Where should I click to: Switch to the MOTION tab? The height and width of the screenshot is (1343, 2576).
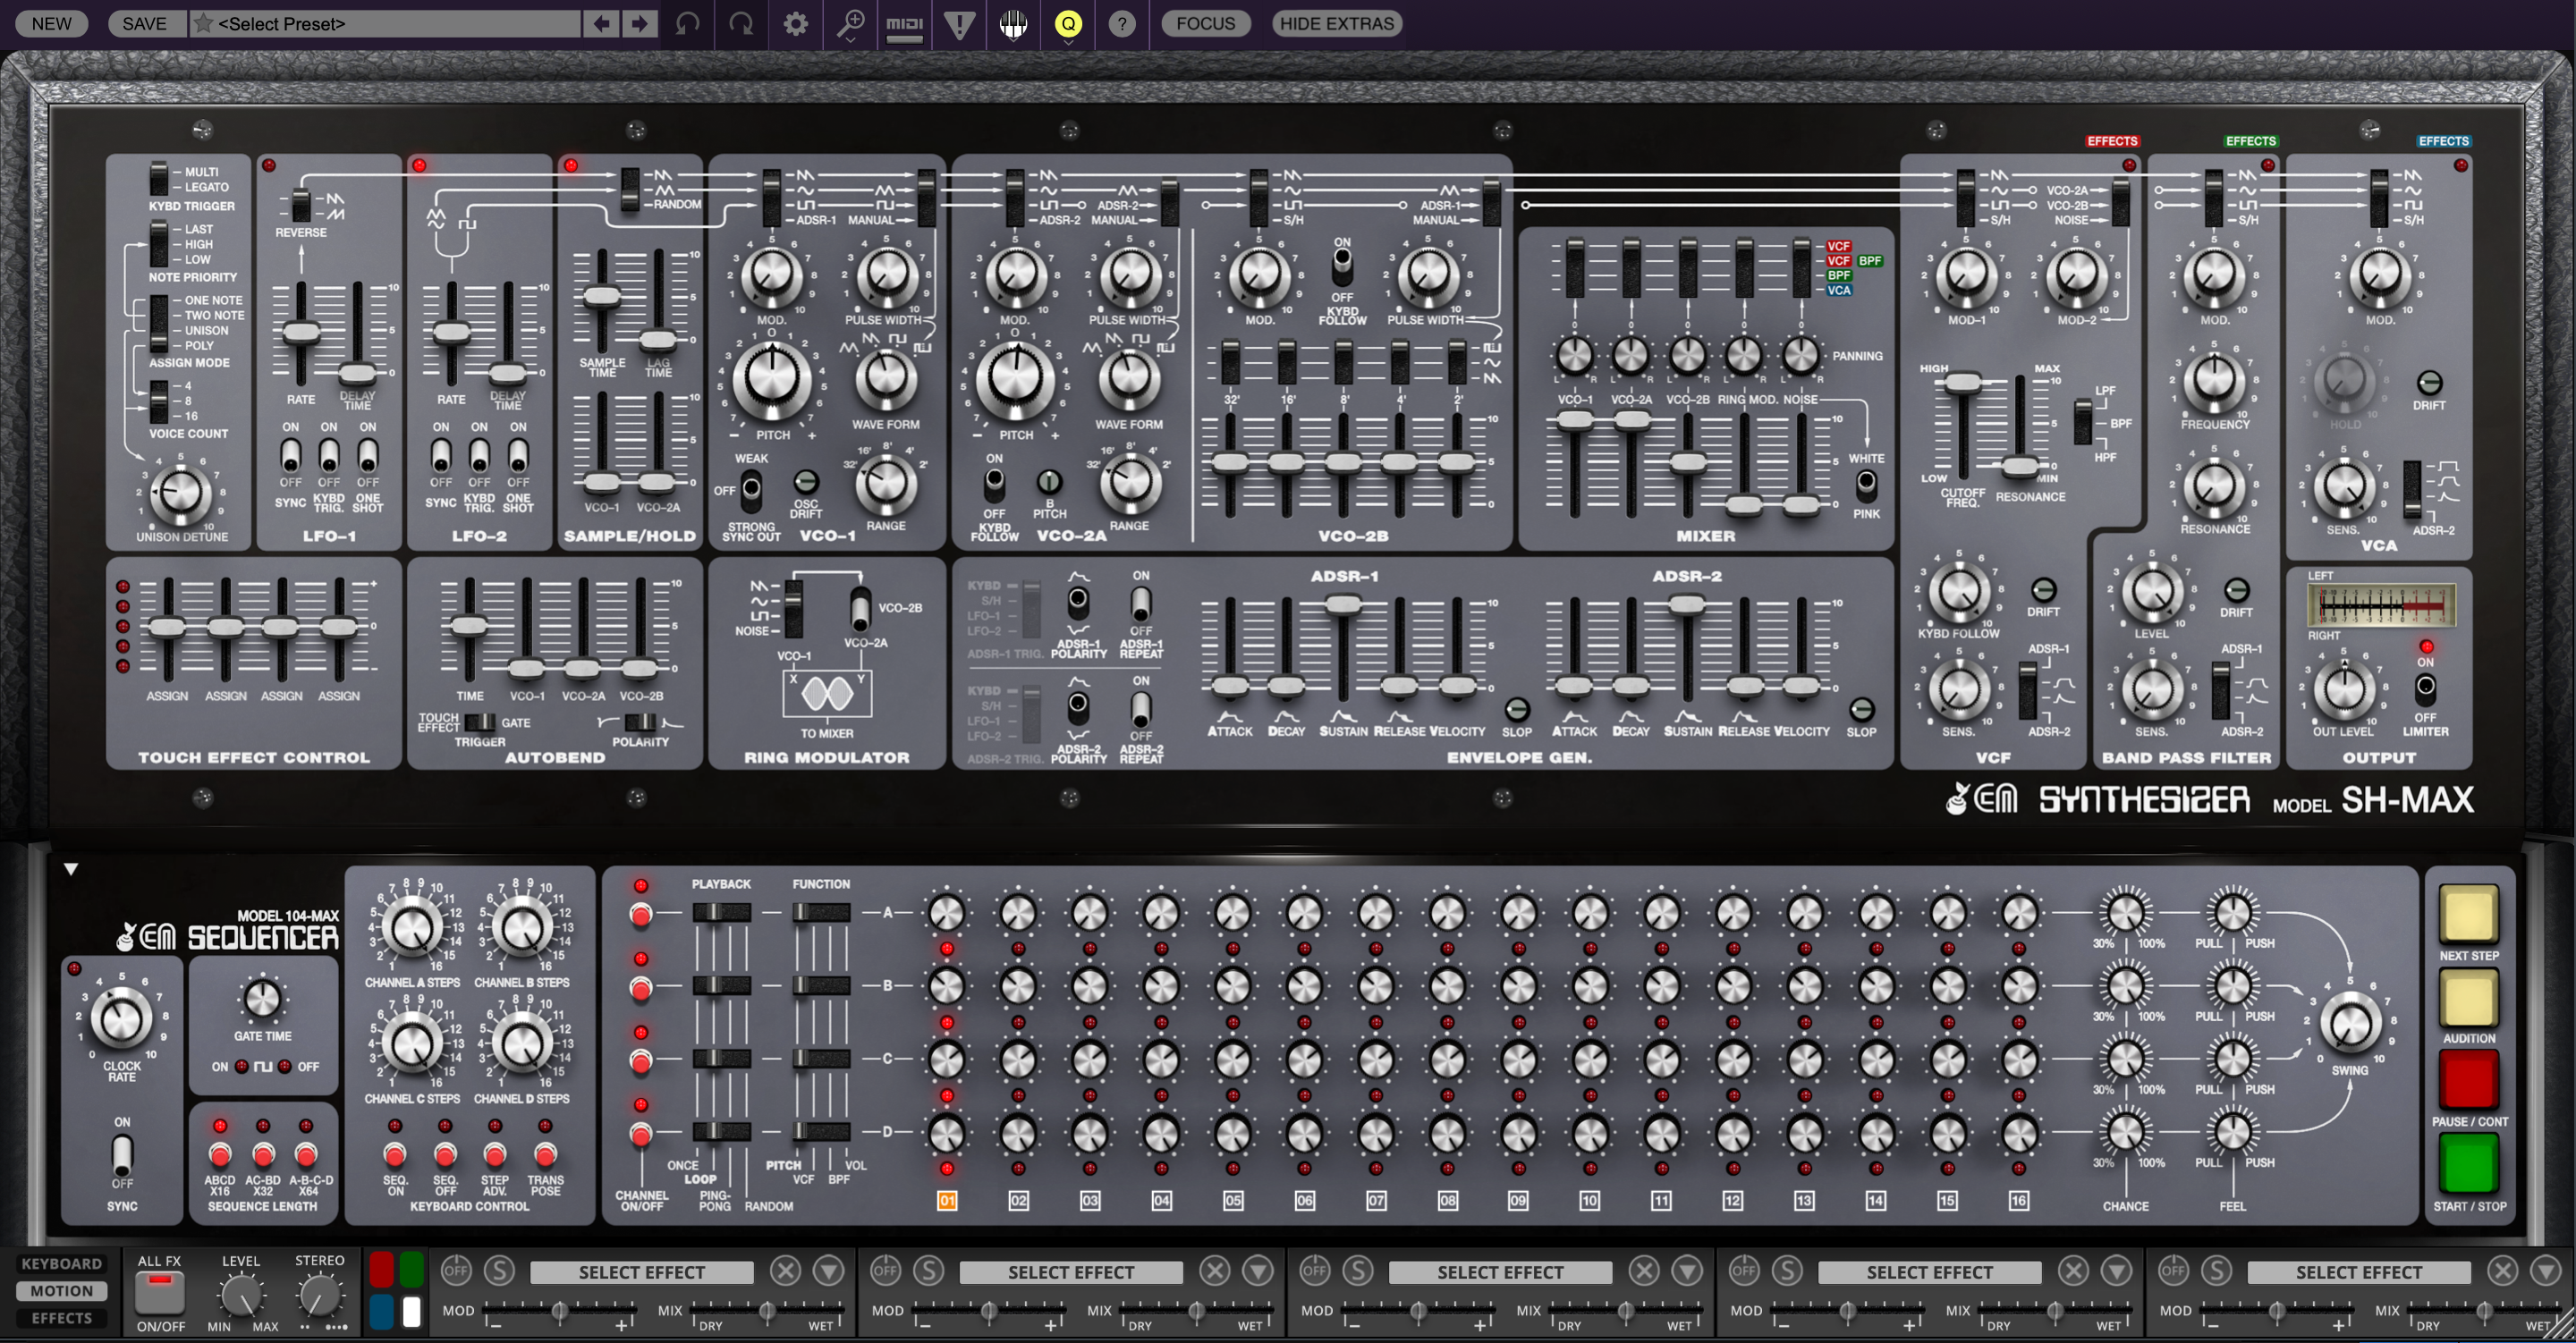(x=62, y=1291)
